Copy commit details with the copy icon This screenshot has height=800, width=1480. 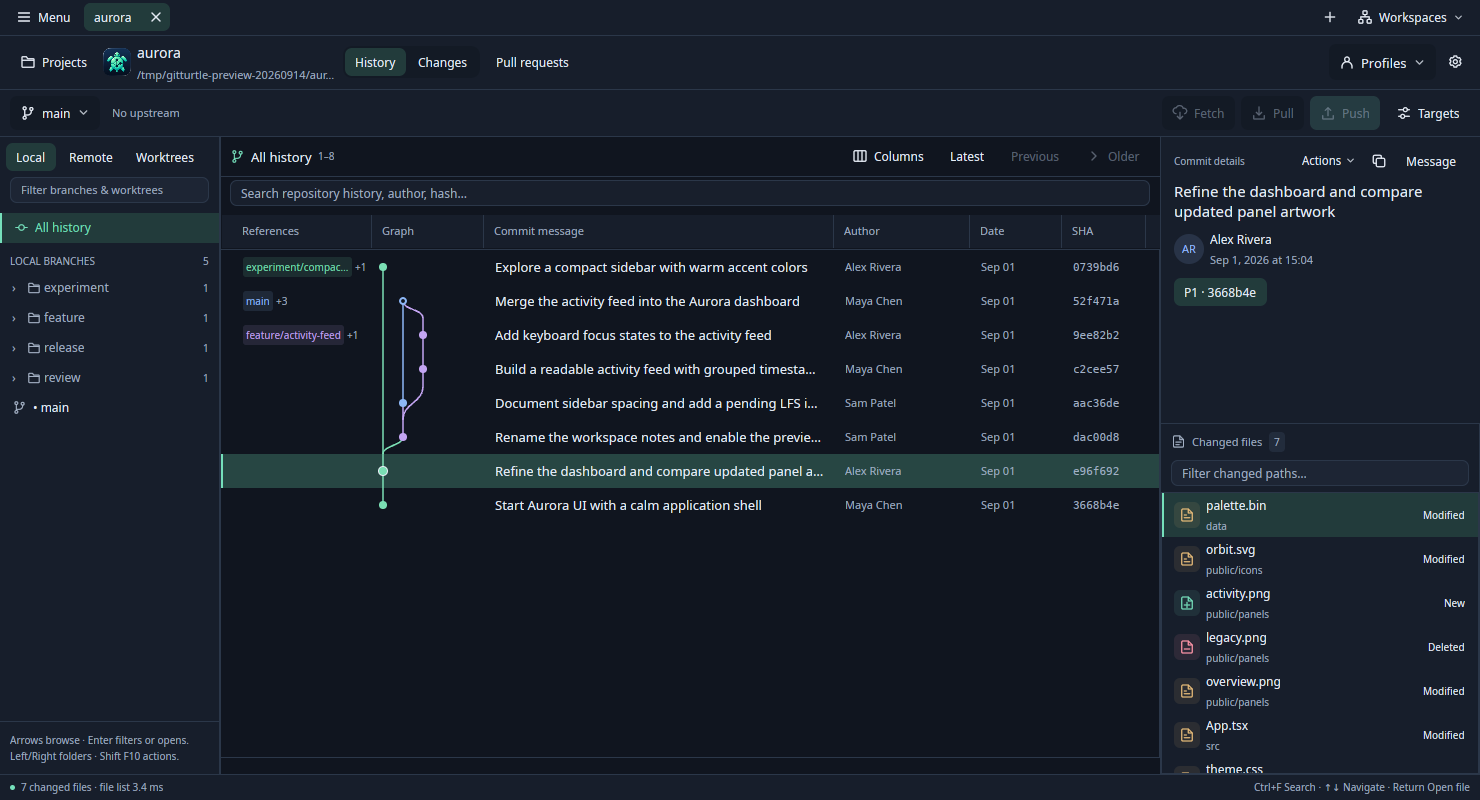click(x=1379, y=161)
